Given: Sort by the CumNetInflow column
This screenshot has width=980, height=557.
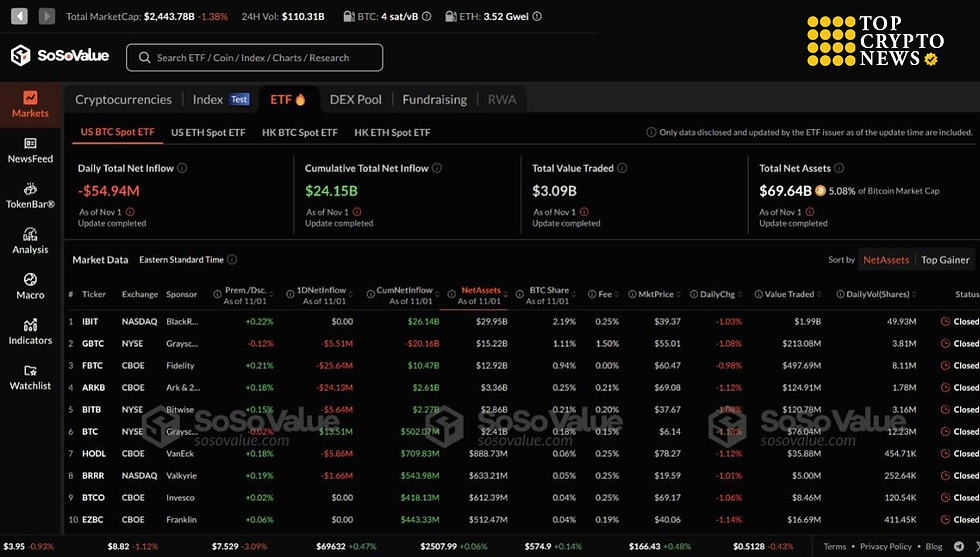Looking at the screenshot, I should click(404, 290).
